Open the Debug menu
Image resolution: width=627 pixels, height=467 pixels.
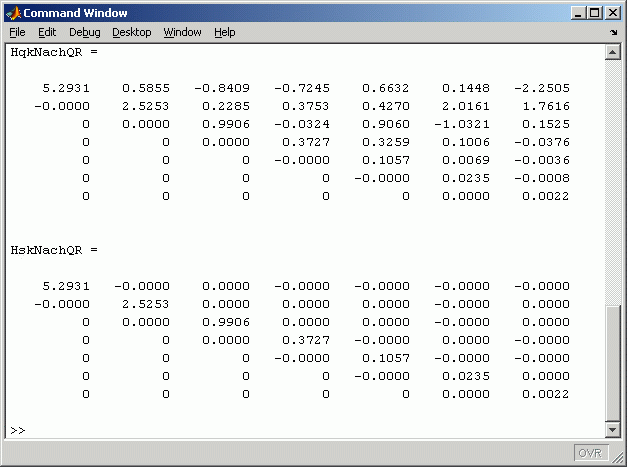[x=85, y=32]
